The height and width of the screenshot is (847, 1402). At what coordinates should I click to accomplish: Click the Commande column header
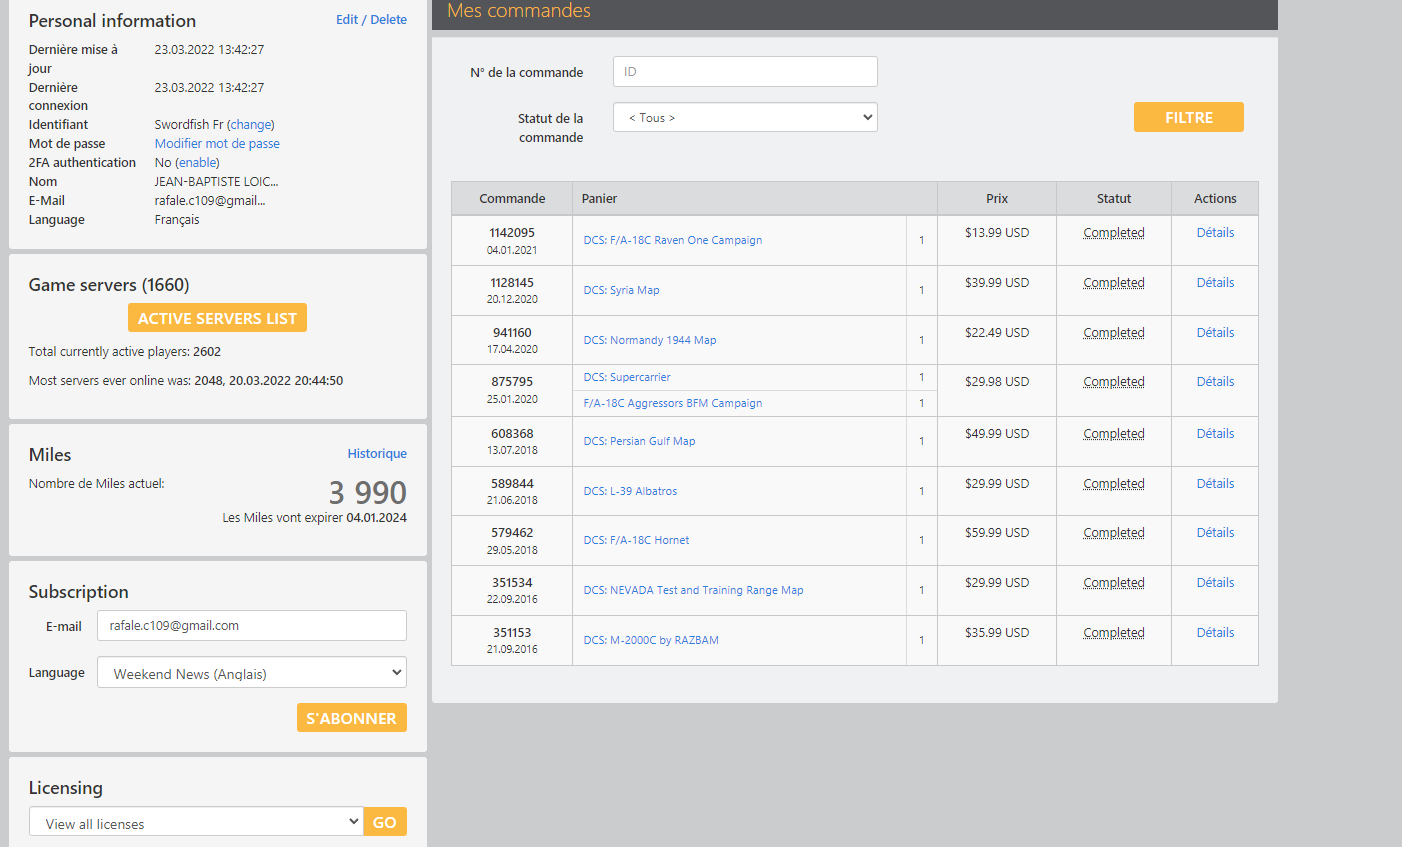point(512,199)
